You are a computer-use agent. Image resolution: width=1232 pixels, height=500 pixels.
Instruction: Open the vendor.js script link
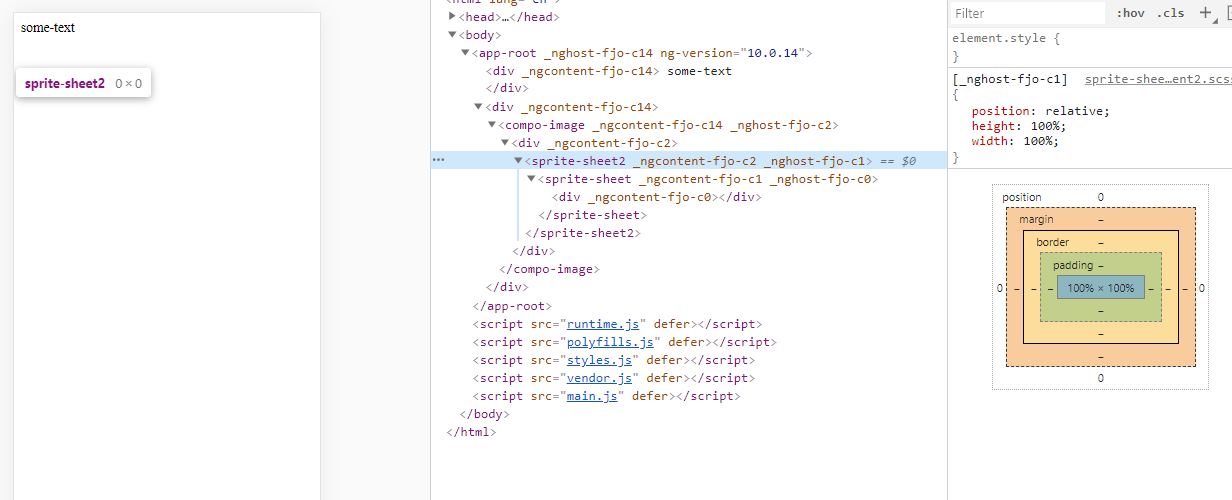coord(599,378)
